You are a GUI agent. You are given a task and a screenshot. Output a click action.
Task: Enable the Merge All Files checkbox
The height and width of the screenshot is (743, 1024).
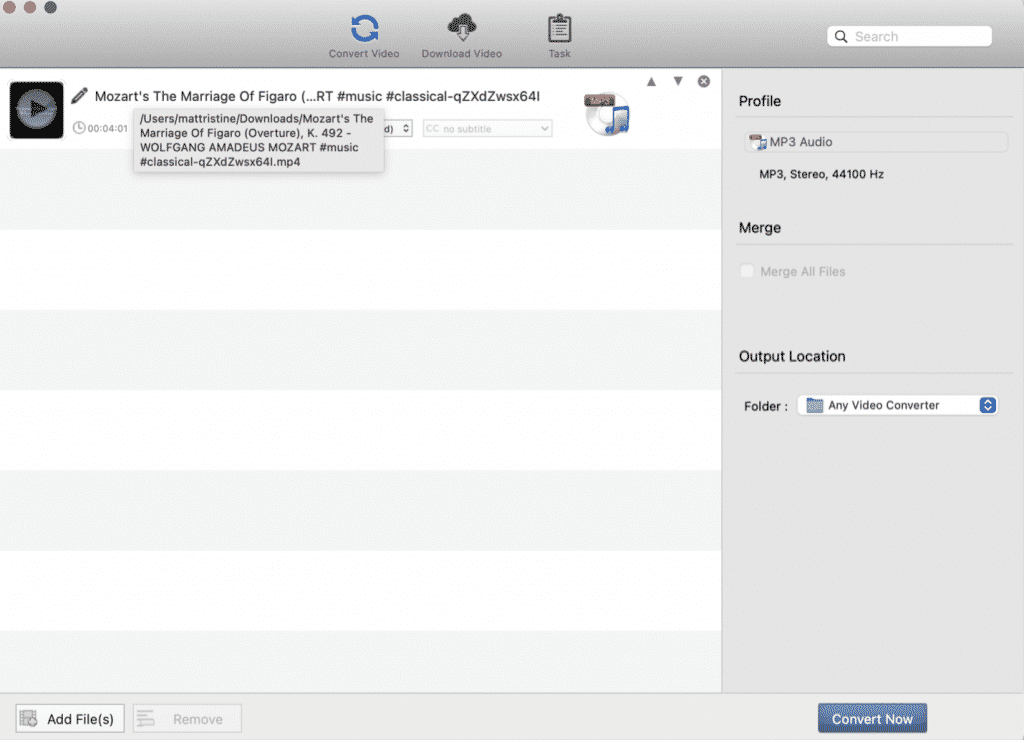(x=746, y=272)
